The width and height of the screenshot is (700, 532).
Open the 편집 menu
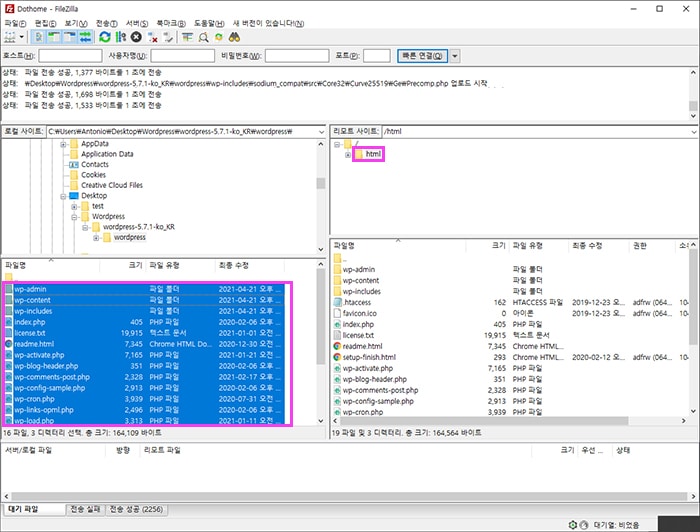tap(46, 23)
